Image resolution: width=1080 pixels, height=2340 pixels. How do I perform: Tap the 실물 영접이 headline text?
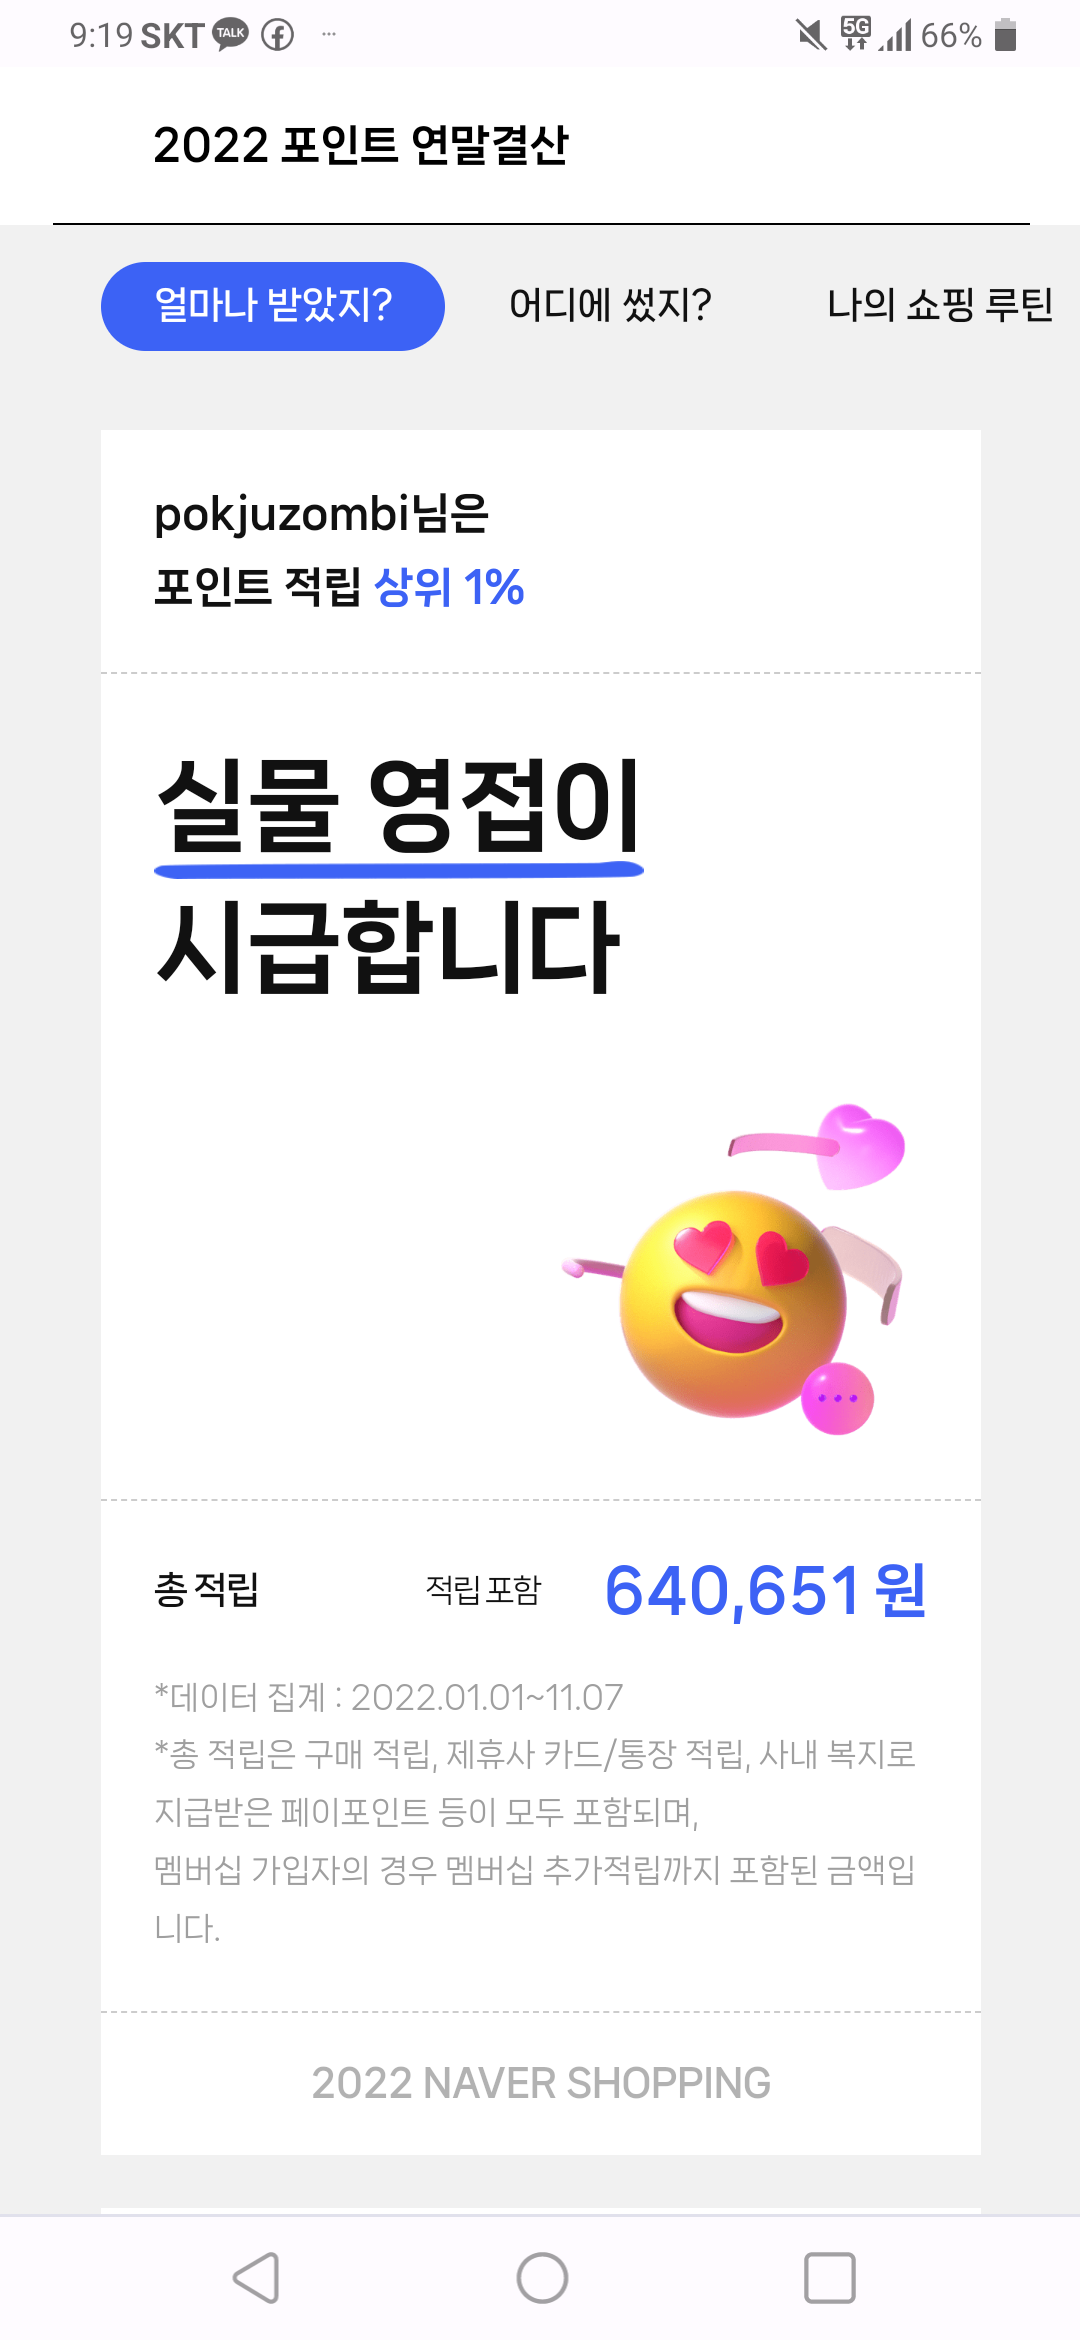[399, 806]
